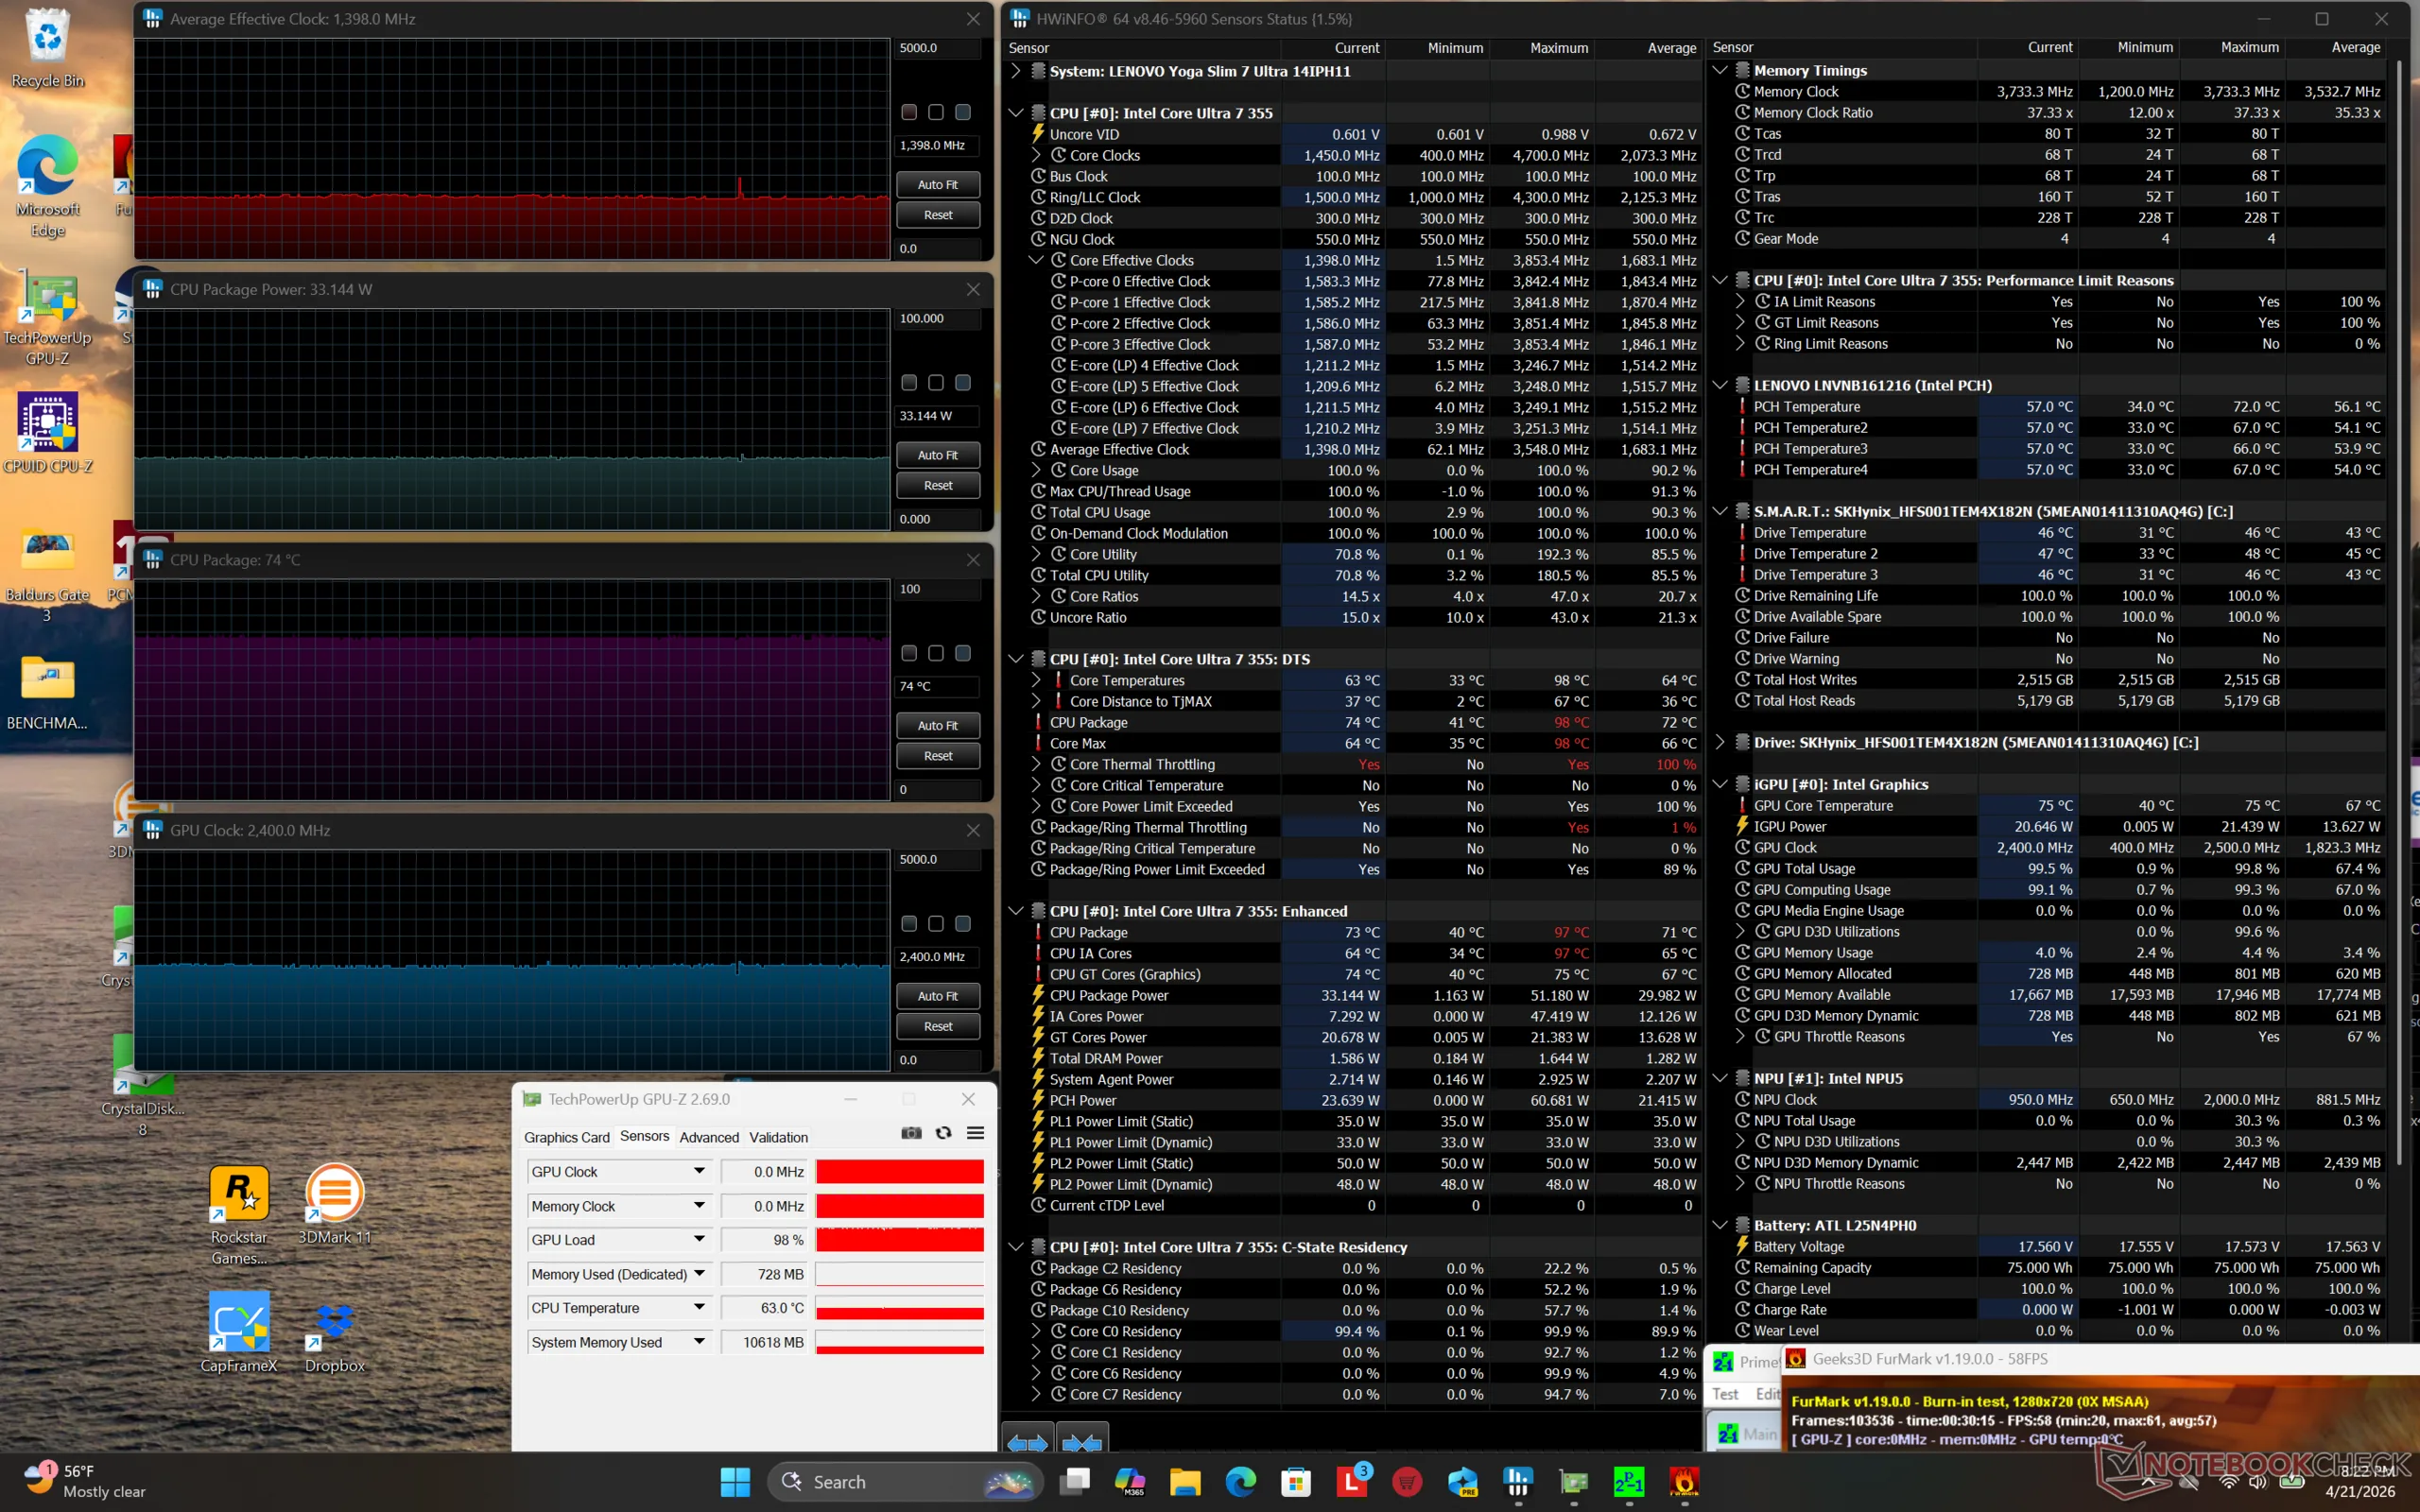Toggle middle checkbox in CPU Package Power graph
Image resolution: width=2420 pixels, height=1512 pixels.
(x=935, y=383)
